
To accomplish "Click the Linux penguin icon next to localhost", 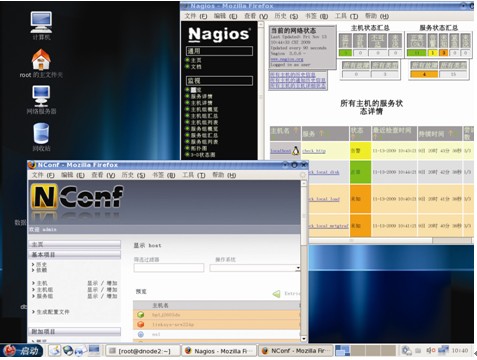I will pyautogui.click(x=296, y=151).
